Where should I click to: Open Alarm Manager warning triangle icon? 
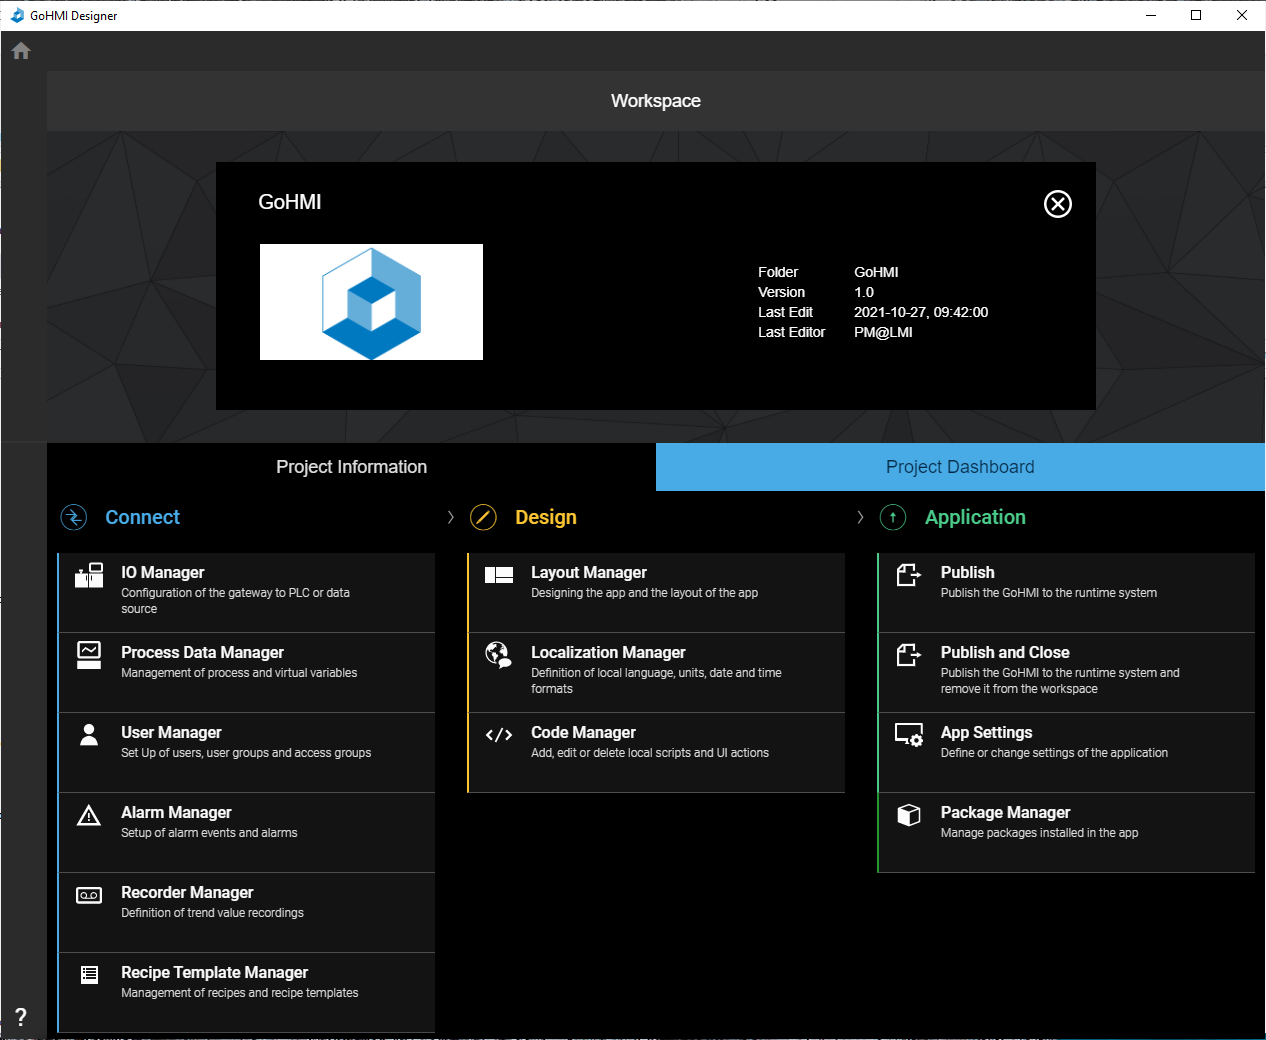point(89,815)
